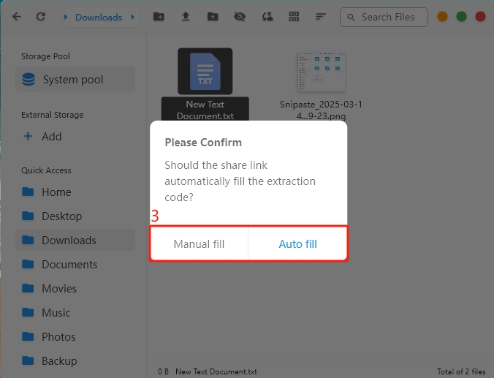The height and width of the screenshot is (378, 494).
Task: Expand the arrow after Downloads breadcrumb
Action: 133,17
